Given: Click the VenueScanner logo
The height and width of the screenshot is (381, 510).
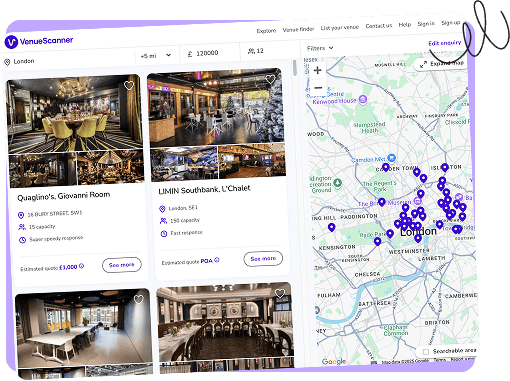Looking at the screenshot, I should [39, 41].
